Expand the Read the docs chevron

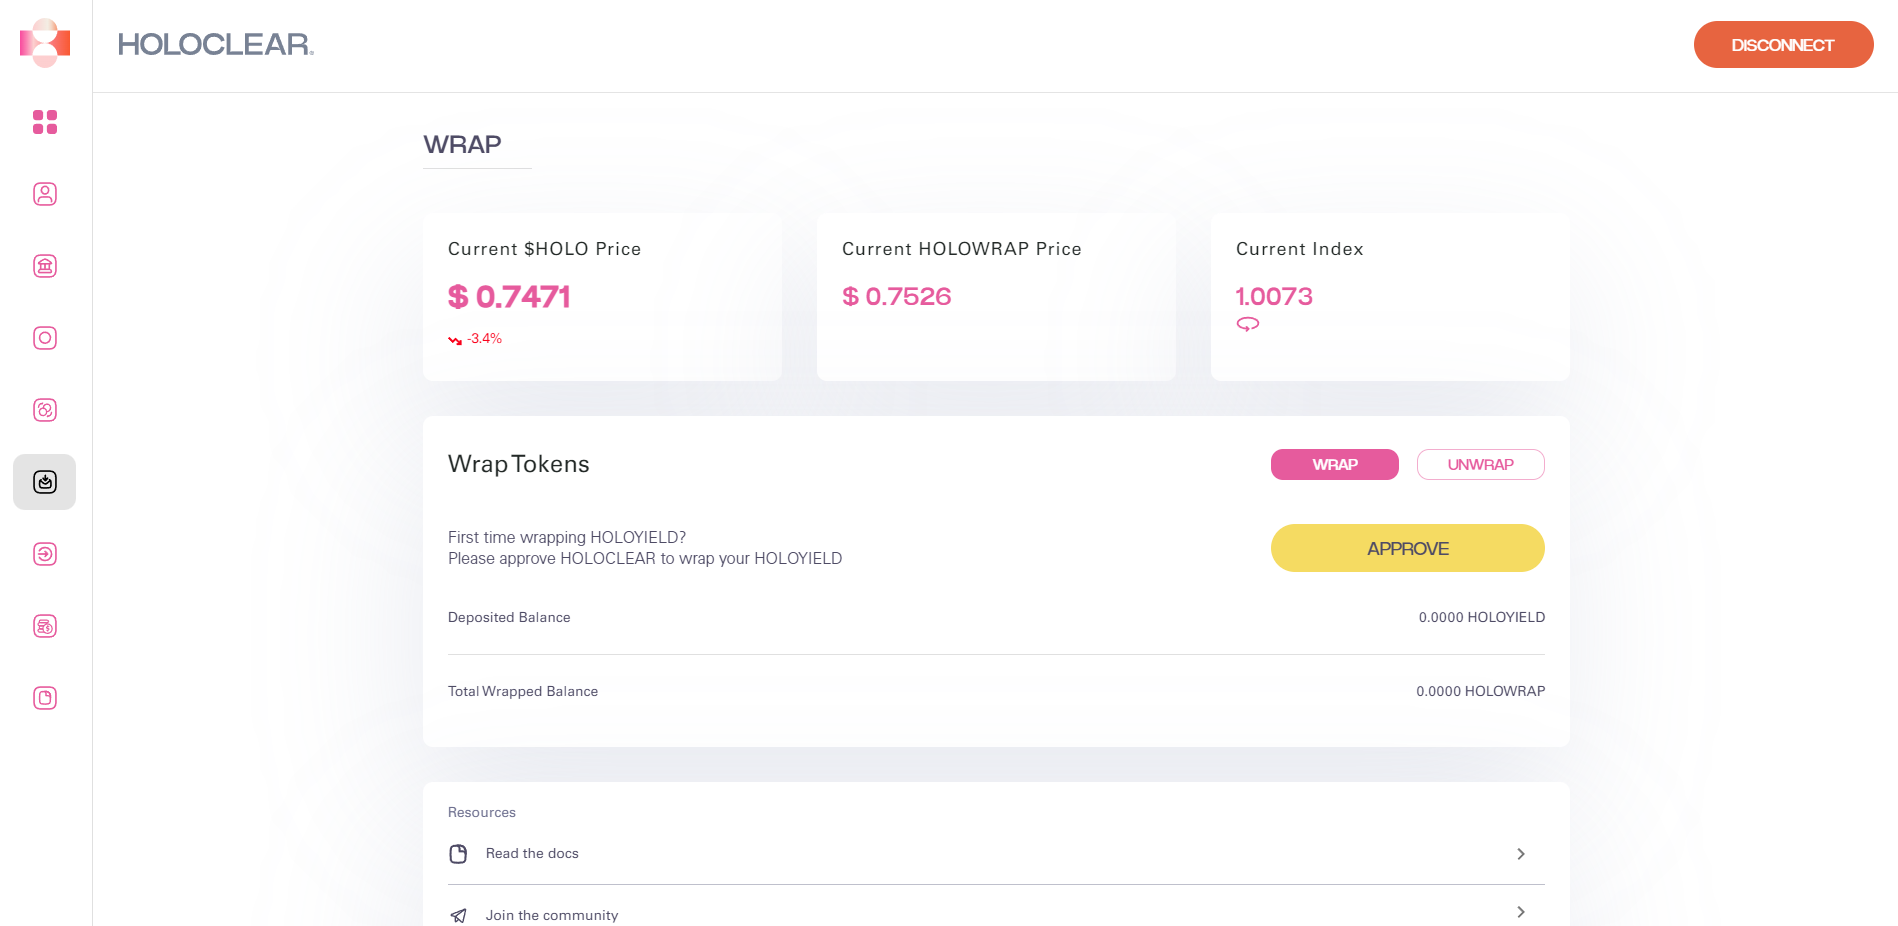coord(1521,854)
